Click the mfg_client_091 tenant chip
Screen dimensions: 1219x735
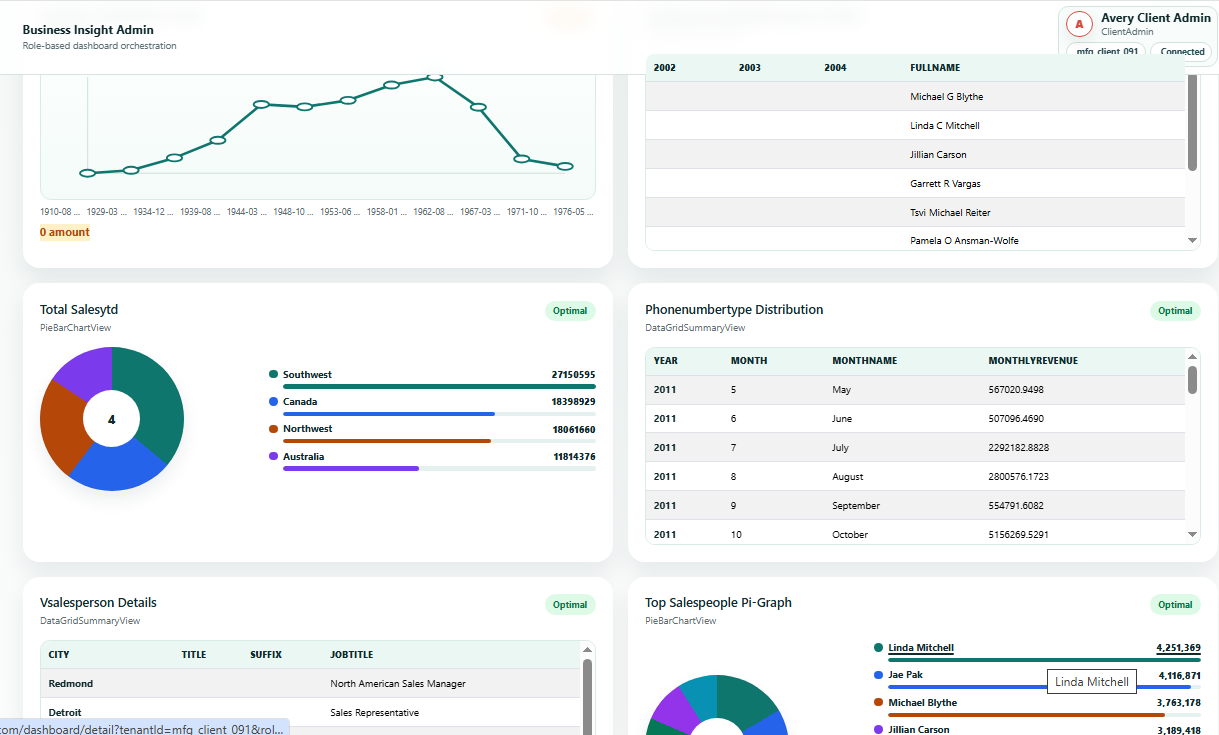1107,51
